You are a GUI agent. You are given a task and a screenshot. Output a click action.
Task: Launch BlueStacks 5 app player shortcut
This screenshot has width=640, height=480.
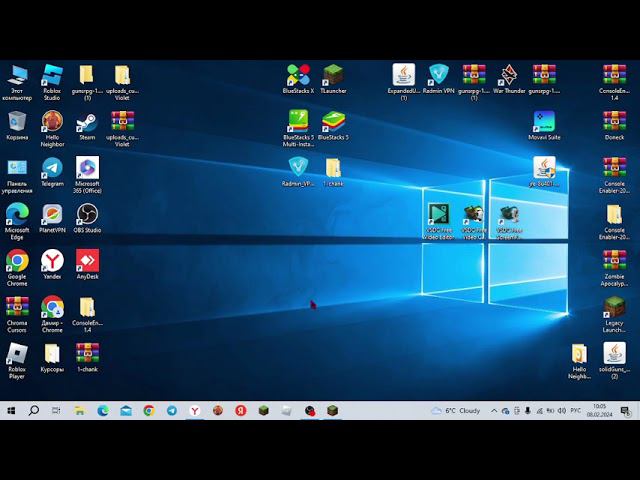(x=333, y=126)
